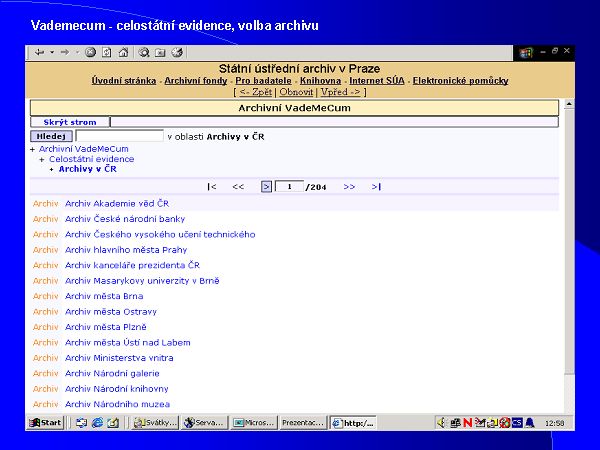Open the Celostátní evidence tree link
The image size is (600, 450).
click(x=91, y=159)
